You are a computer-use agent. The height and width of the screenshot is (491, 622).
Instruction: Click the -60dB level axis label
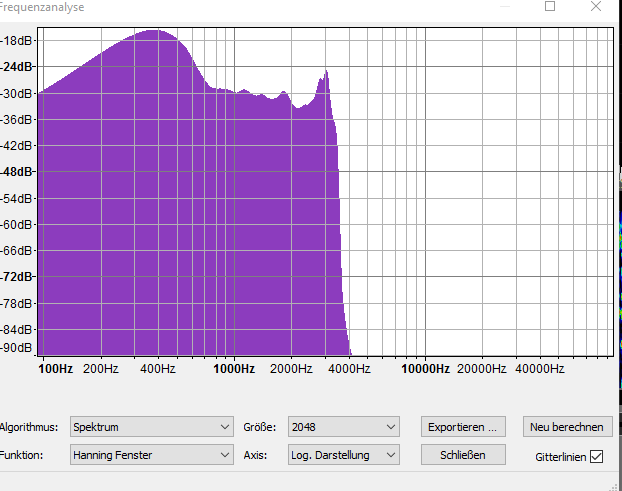coord(17,224)
